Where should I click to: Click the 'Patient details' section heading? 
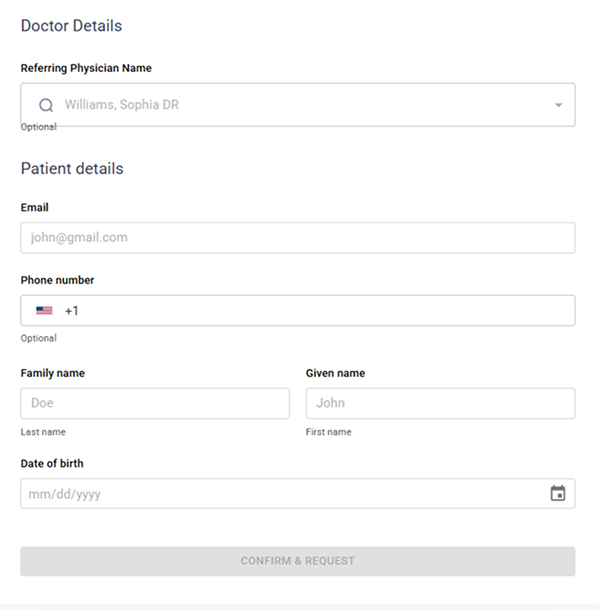coord(72,169)
